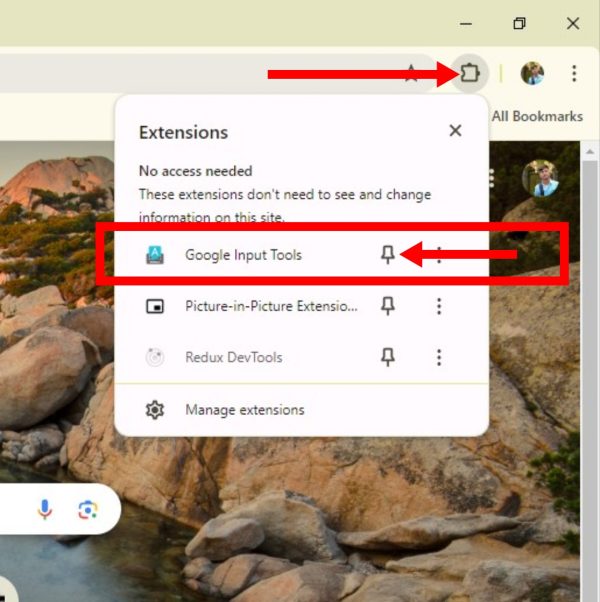Search by image with Google Lens icon

tap(88, 509)
